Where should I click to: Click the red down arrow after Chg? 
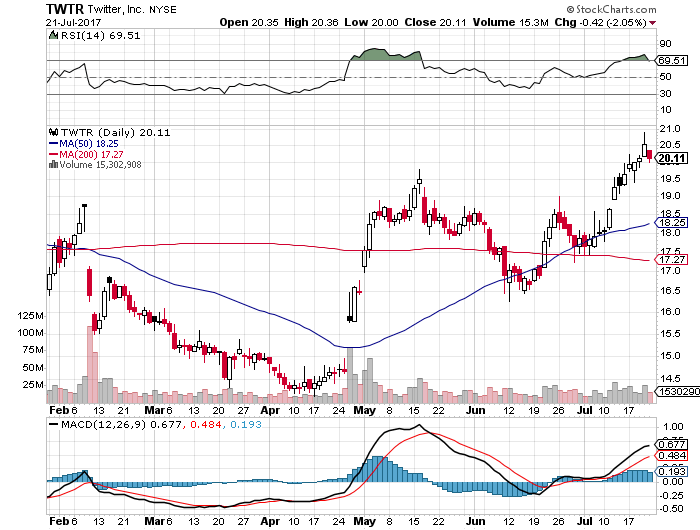point(653,23)
